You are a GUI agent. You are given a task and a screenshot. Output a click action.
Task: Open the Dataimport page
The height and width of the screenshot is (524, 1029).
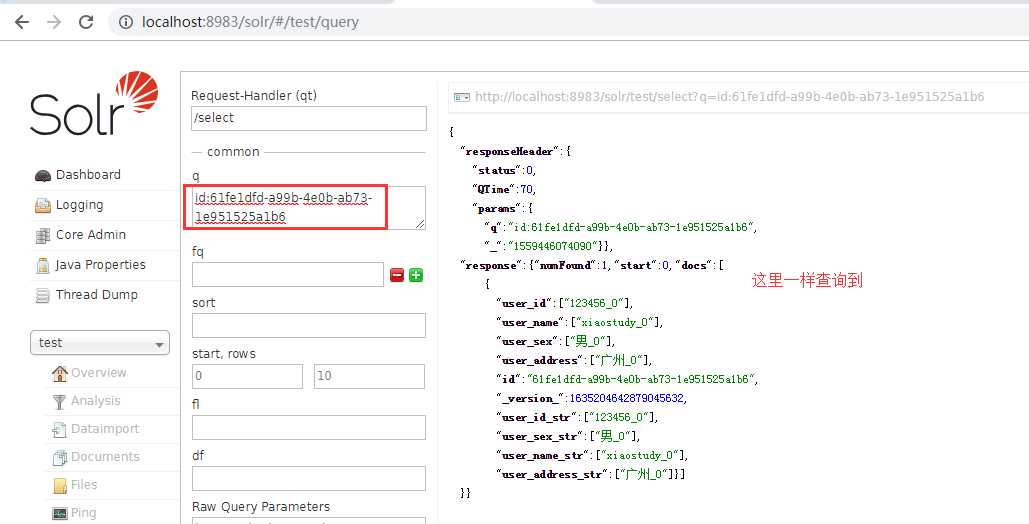pyautogui.click(x=105, y=429)
